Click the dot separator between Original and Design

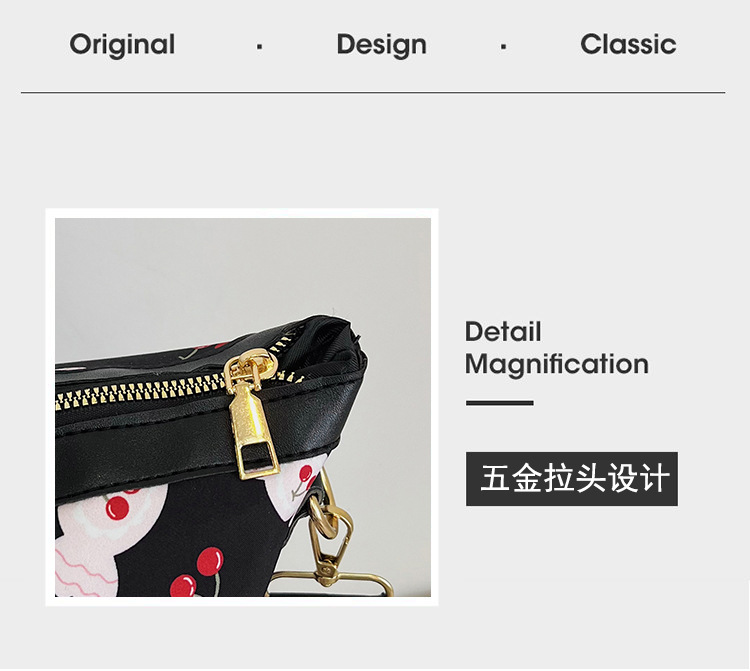259,46
